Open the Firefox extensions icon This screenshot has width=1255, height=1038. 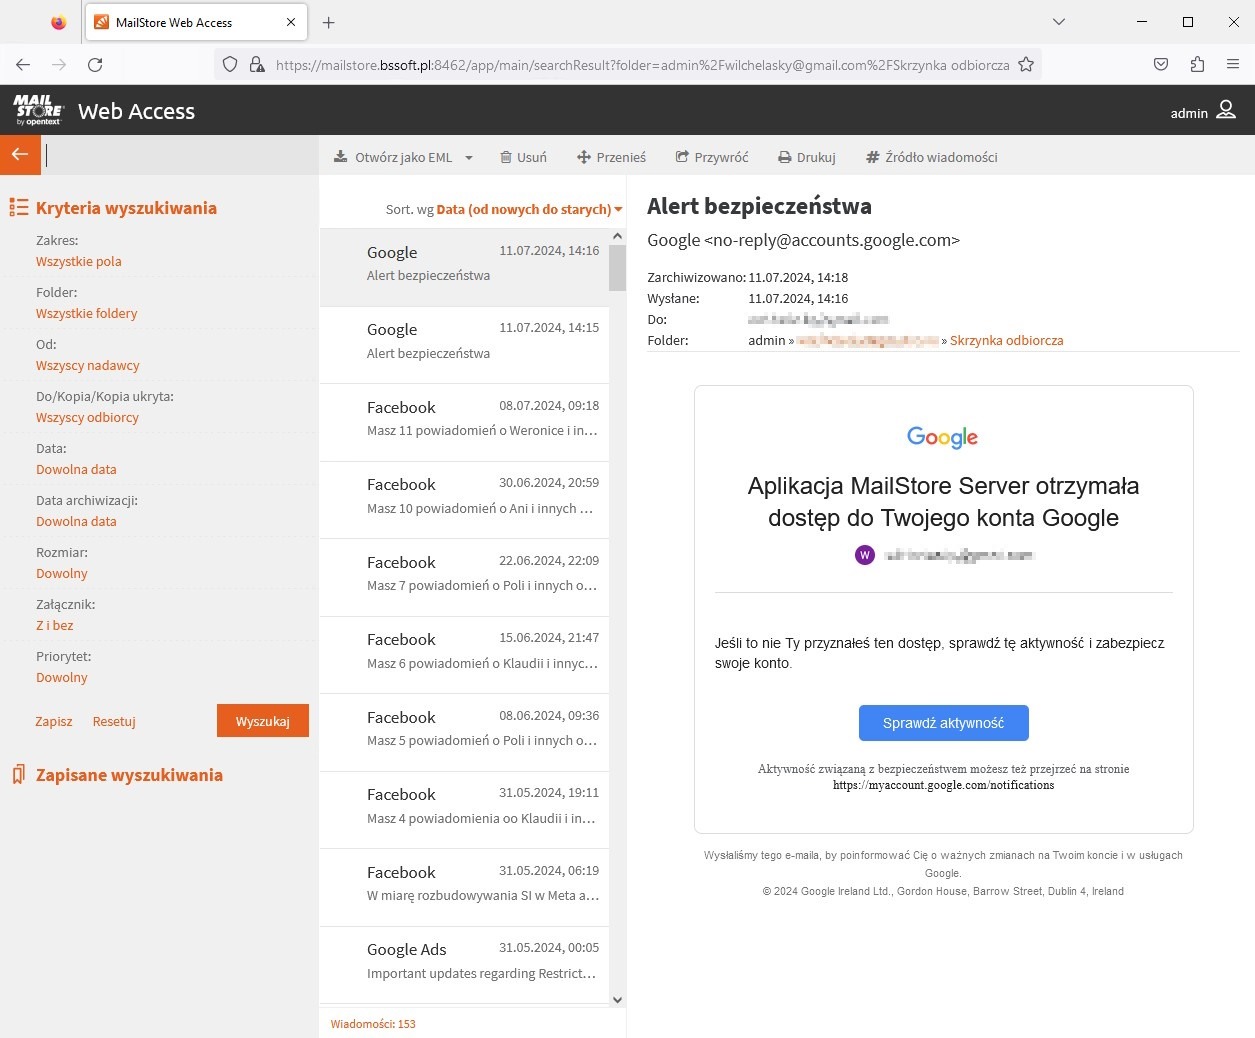click(x=1197, y=65)
